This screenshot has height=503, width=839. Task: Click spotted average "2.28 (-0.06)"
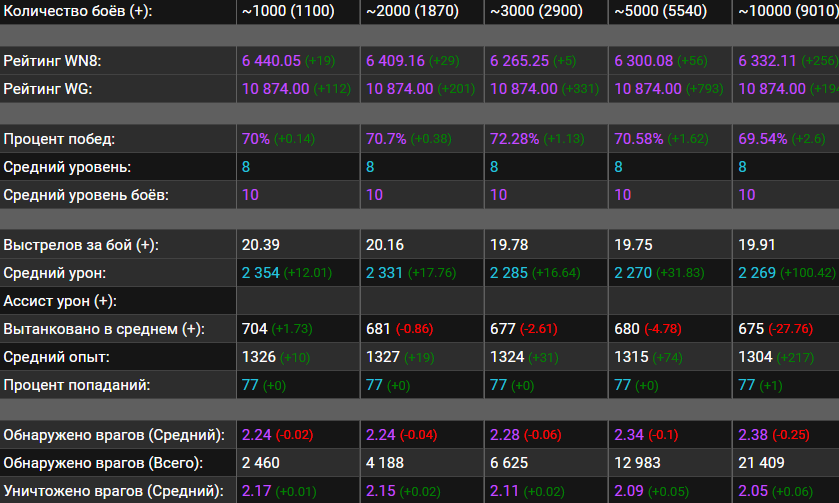(525, 435)
